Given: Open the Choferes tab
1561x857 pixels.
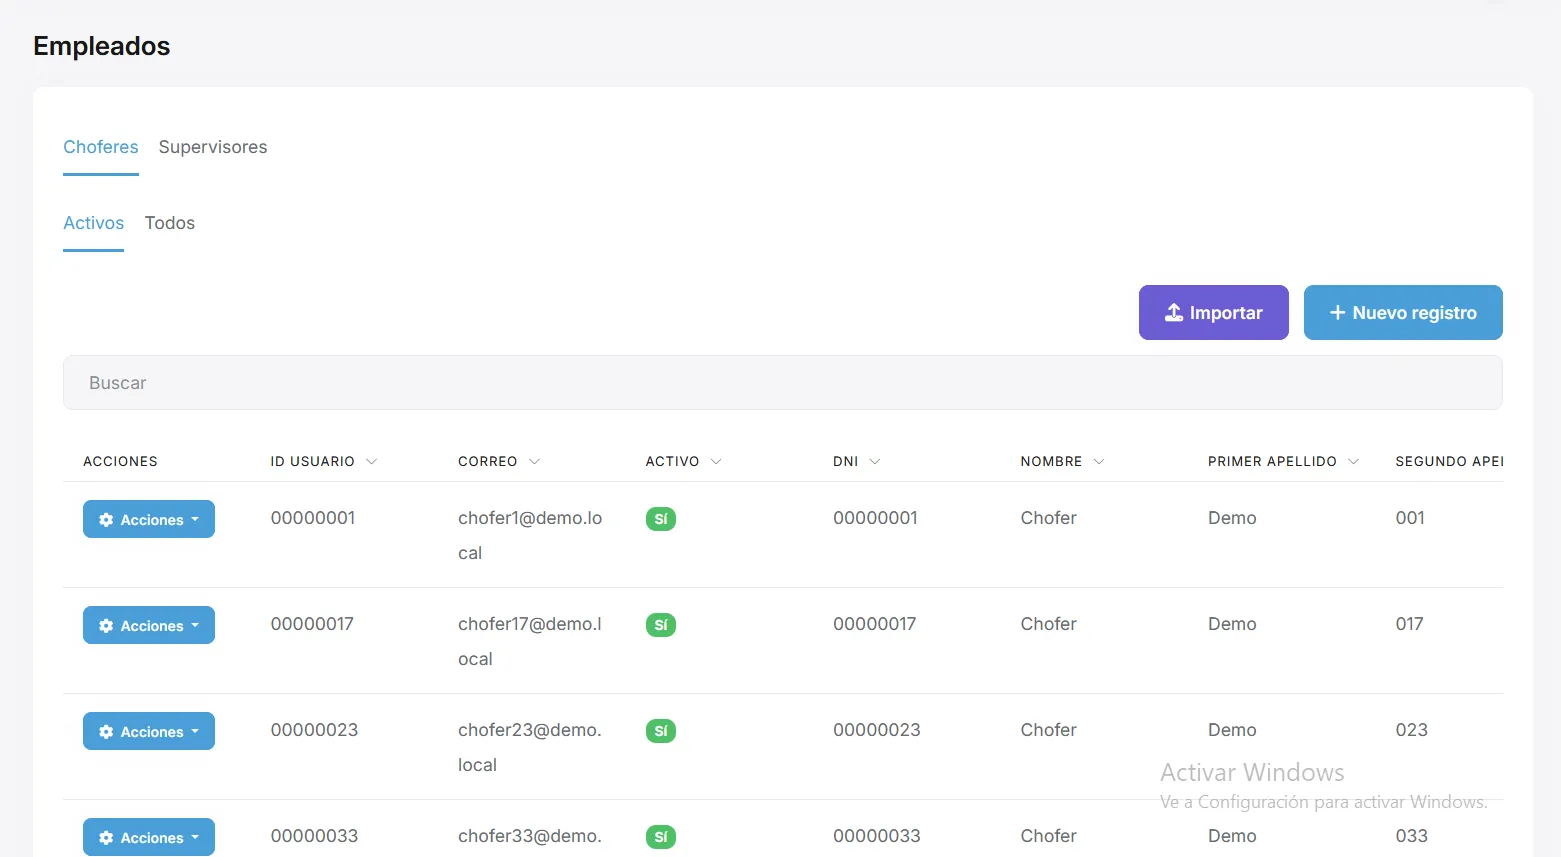Looking at the screenshot, I should pyautogui.click(x=101, y=147).
